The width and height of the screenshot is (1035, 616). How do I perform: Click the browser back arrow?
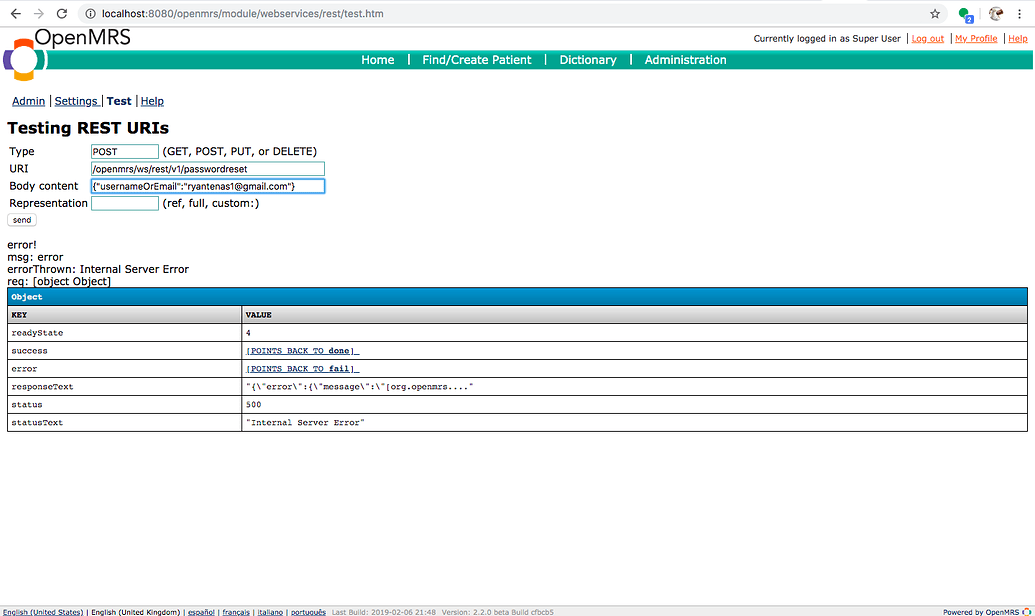[x=15, y=14]
